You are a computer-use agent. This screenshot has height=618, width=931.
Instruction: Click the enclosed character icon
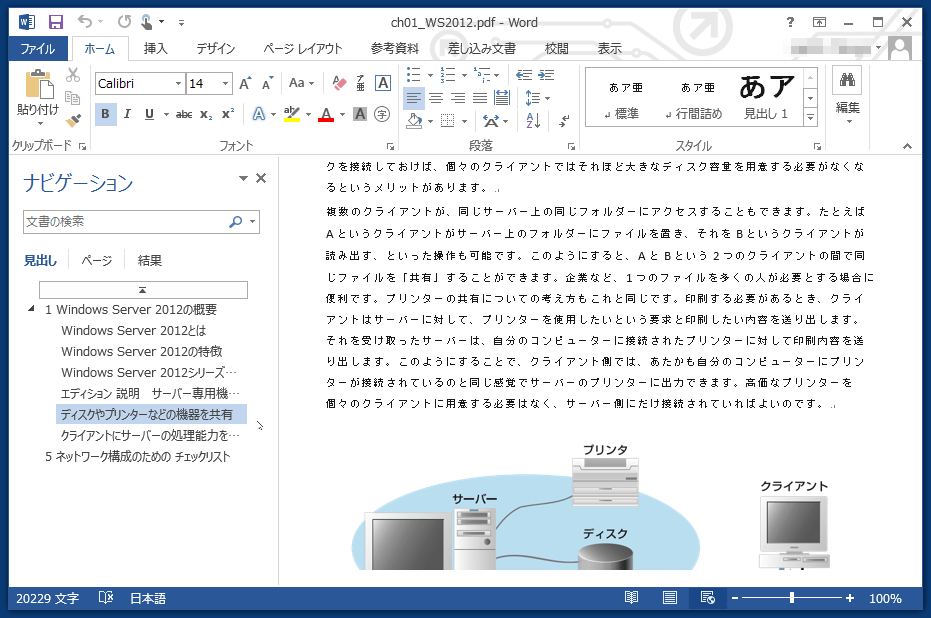coord(382,114)
